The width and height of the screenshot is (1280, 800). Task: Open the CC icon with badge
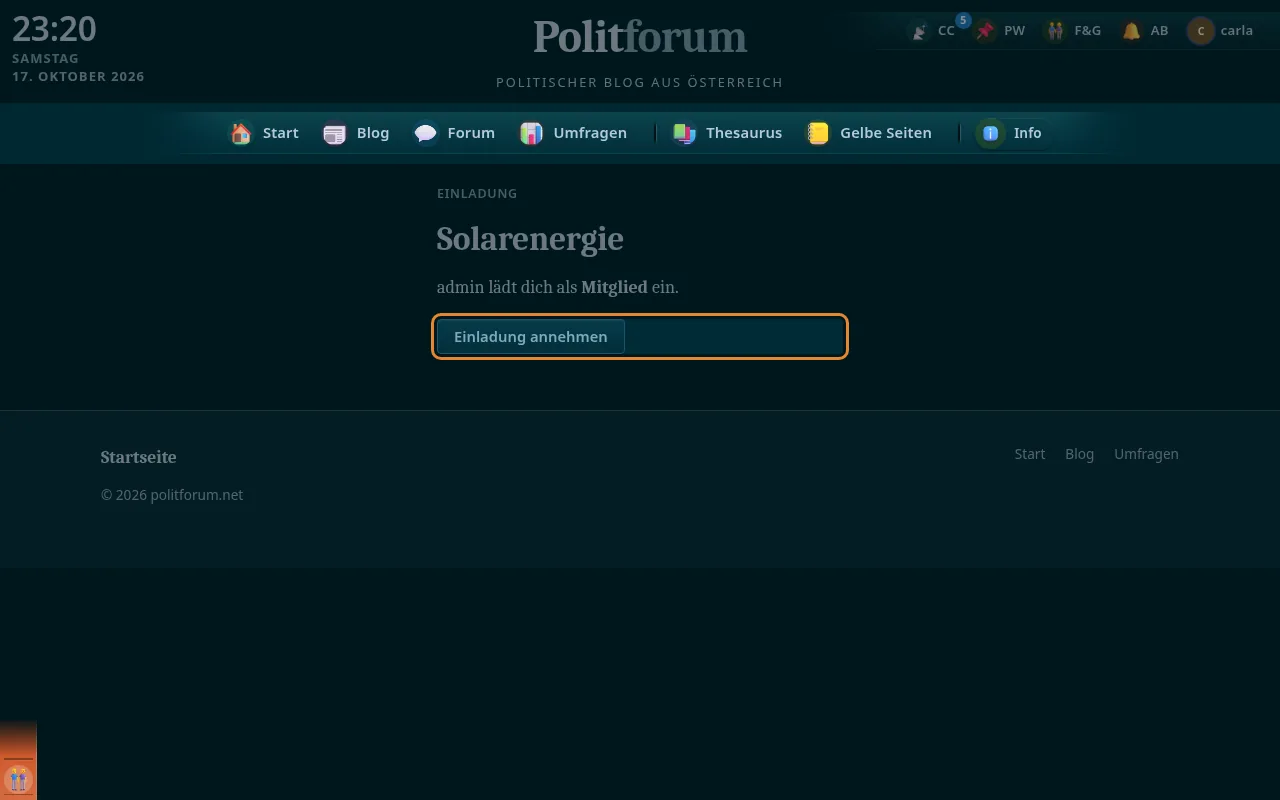[x=919, y=31]
